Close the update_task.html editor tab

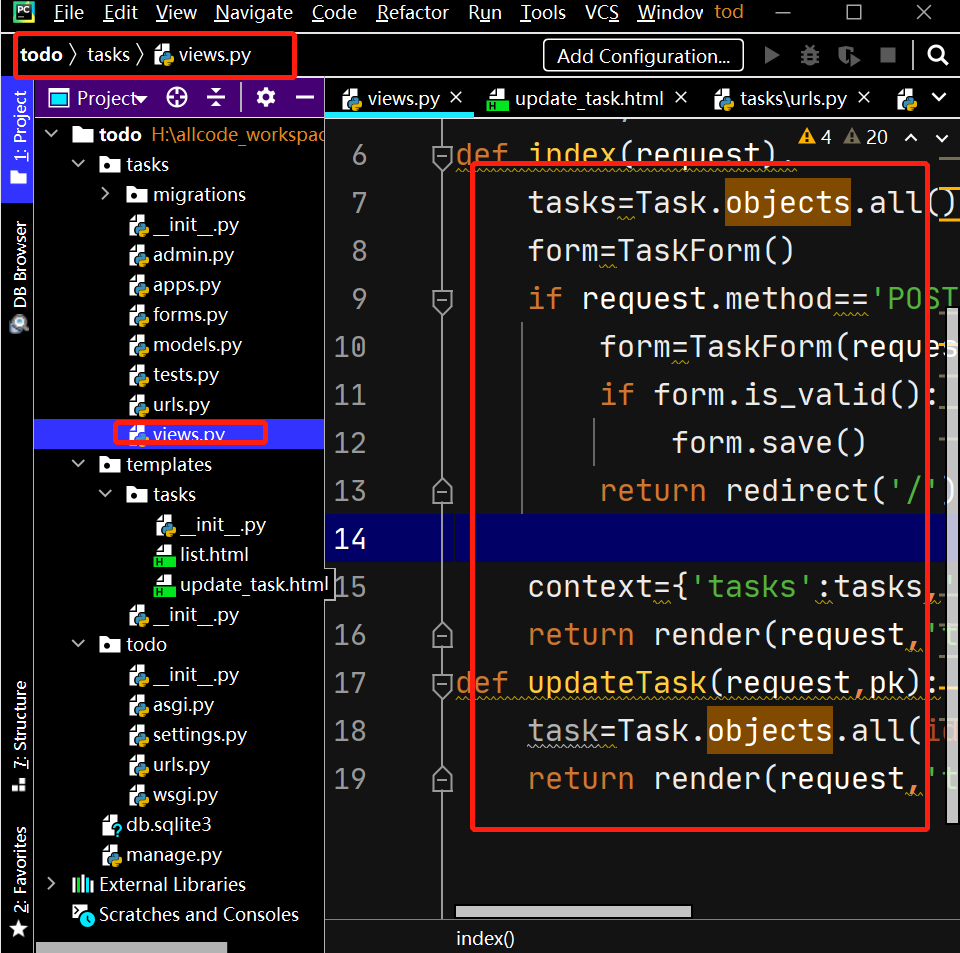tap(681, 97)
